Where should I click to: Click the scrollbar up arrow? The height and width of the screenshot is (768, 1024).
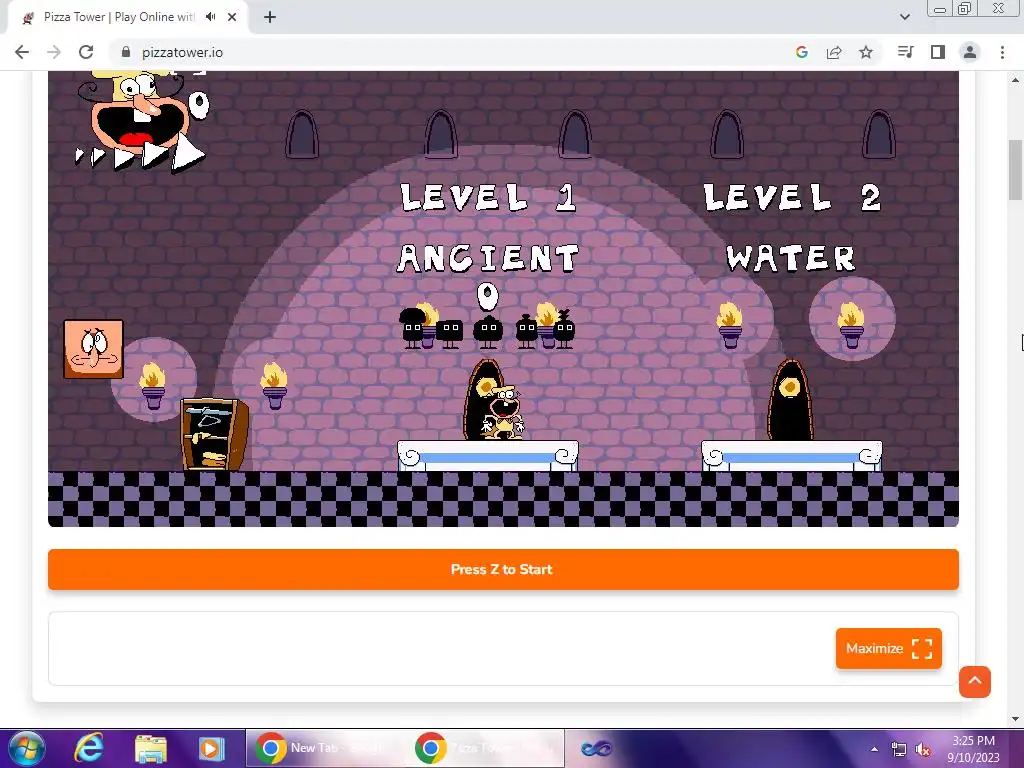click(x=1015, y=80)
